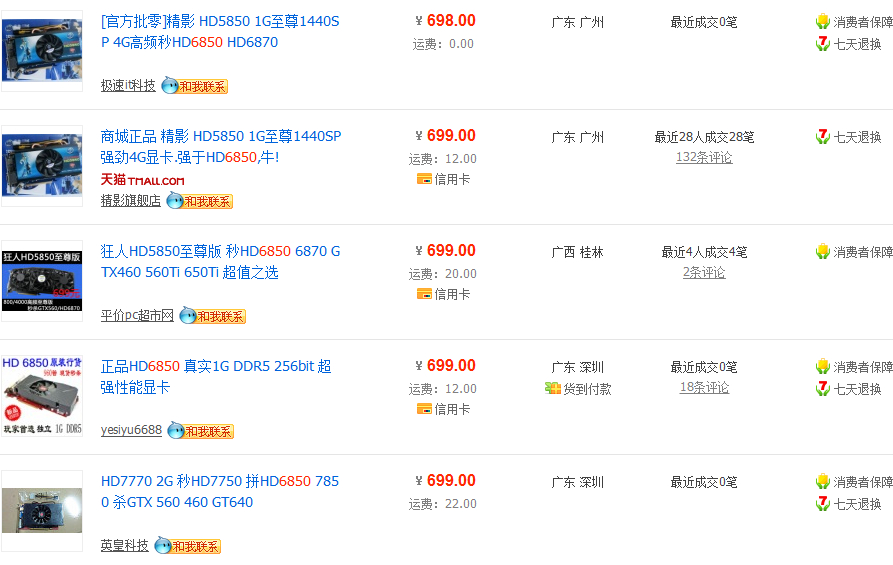
Task: Open the 18条评论 reviews link
Action: click(x=704, y=387)
